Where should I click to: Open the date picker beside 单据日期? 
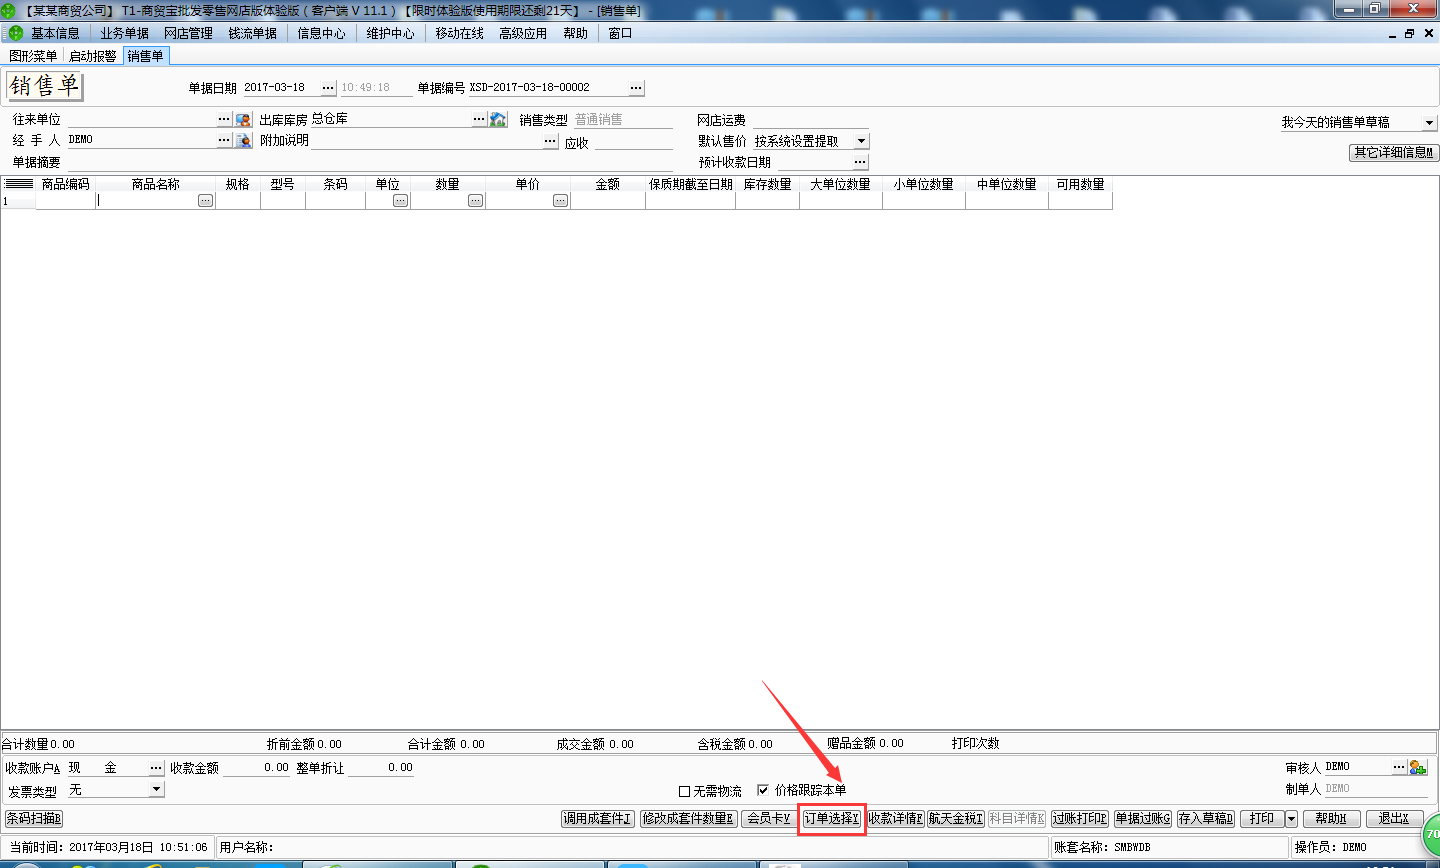pos(328,86)
